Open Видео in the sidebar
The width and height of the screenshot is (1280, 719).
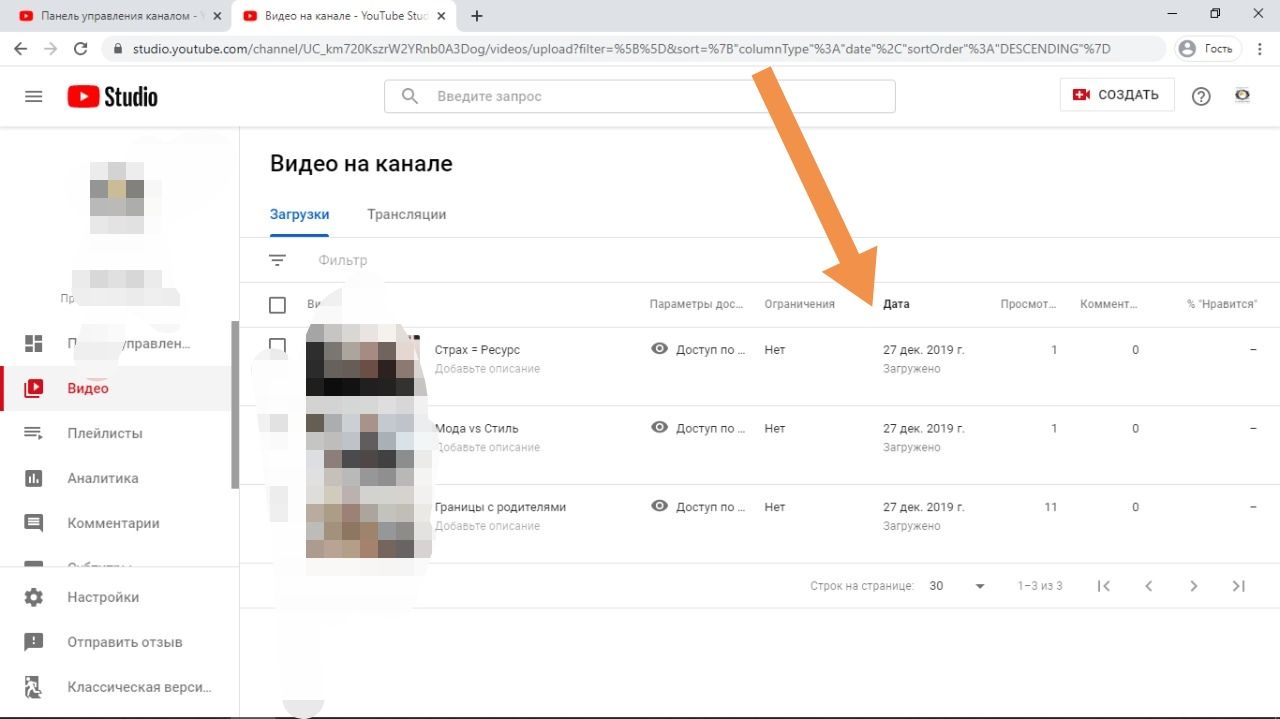115,388
